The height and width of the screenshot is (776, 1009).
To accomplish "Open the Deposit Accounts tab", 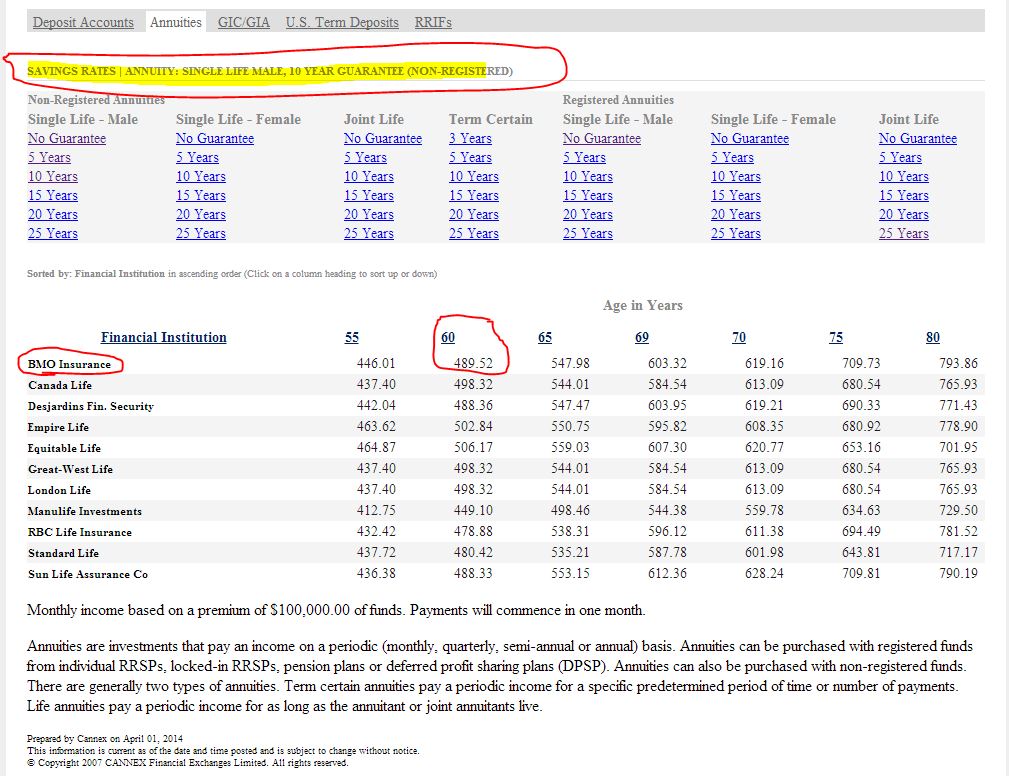I will coord(83,22).
